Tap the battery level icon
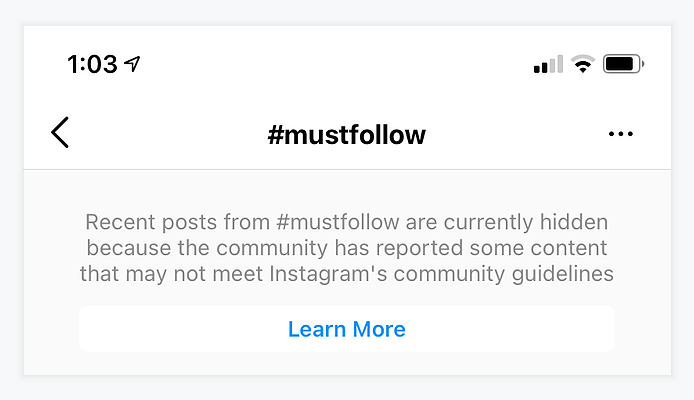This screenshot has width=694, height=400. (x=623, y=64)
